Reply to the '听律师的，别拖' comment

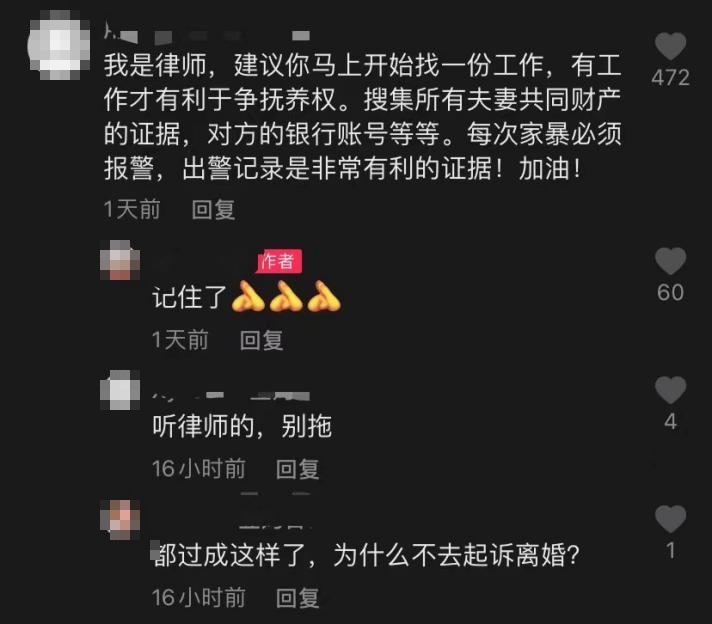[298, 469]
